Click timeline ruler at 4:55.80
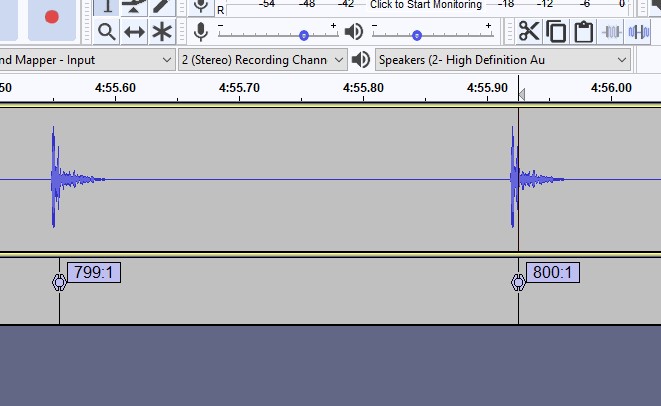This screenshot has width=661, height=406. [x=362, y=88]
